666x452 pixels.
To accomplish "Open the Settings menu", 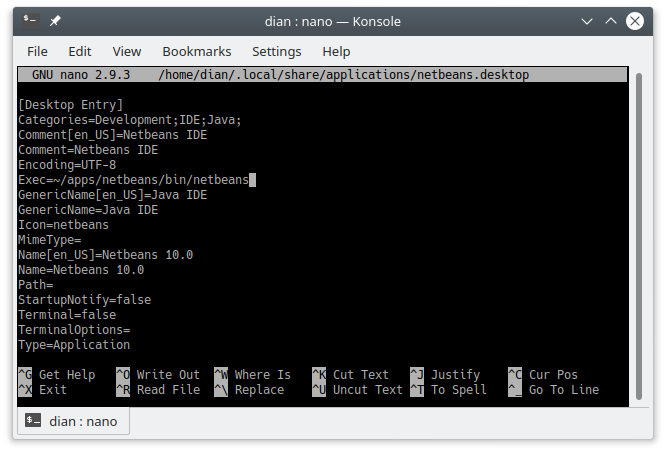I will [277, 51].
